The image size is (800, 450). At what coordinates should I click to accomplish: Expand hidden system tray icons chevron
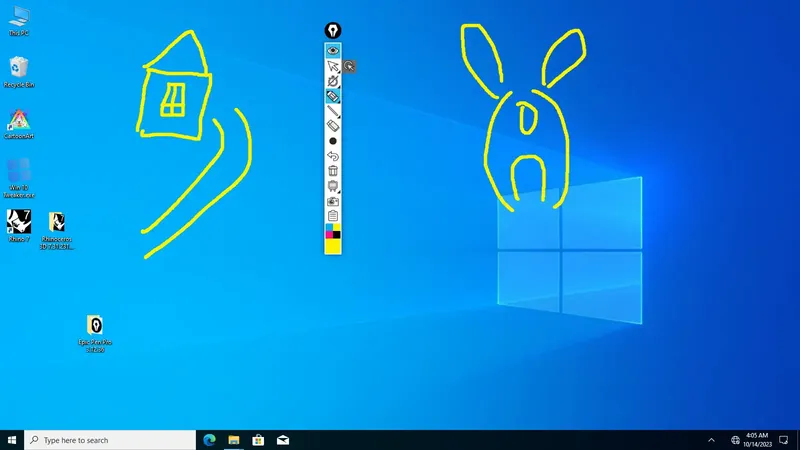711,440
